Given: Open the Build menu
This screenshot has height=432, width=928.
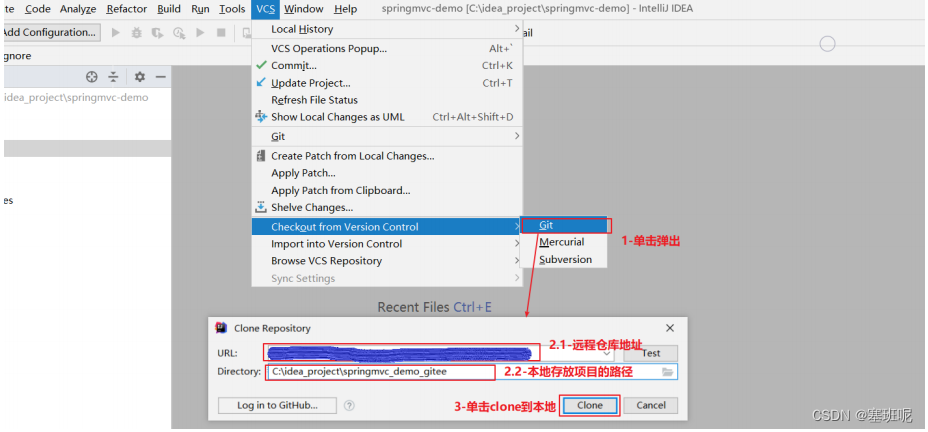Looking at the screenshot, I should pos(169,9).
